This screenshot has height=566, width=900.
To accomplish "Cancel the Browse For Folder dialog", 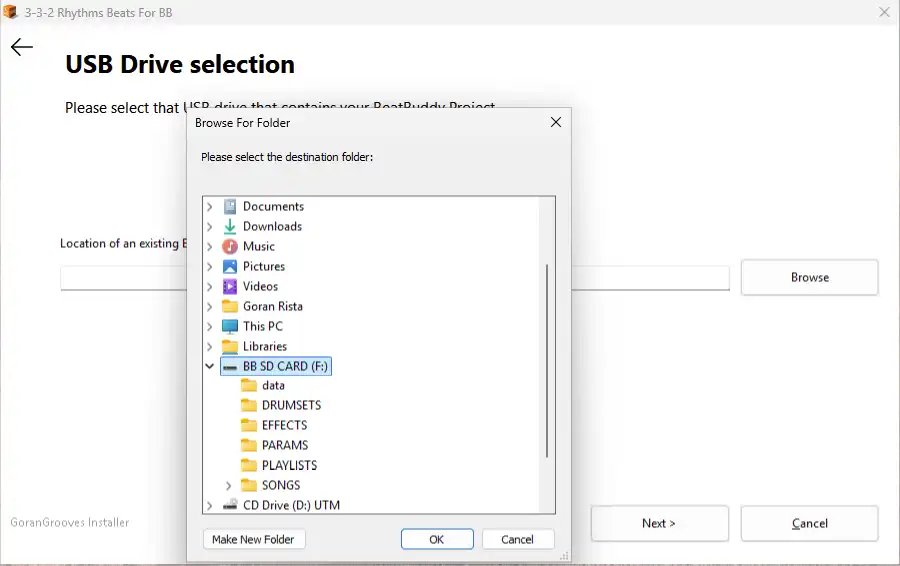I will (x=518, y=539).
